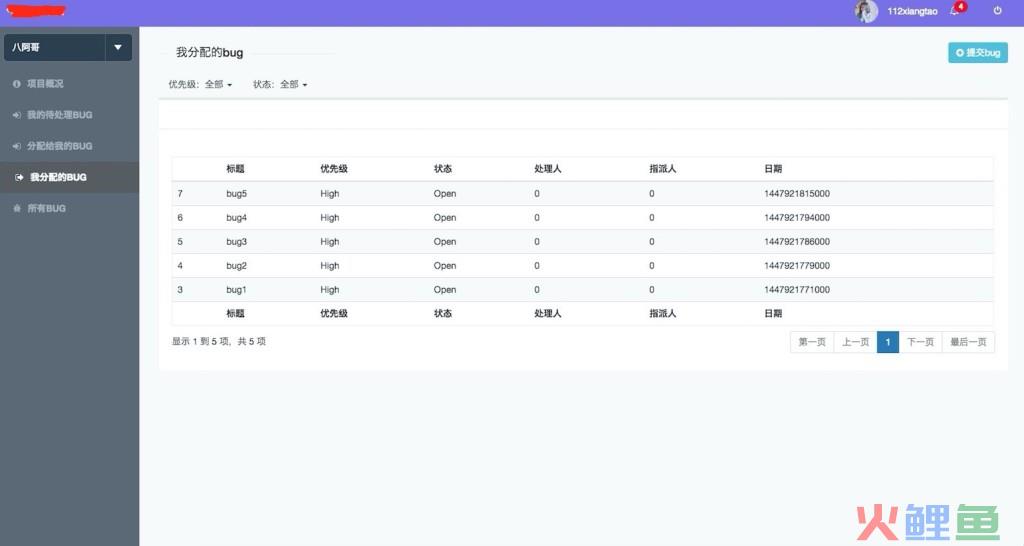Open the user avatar picture
This screenshot has width=1024, height=546.
pos(866,11)
